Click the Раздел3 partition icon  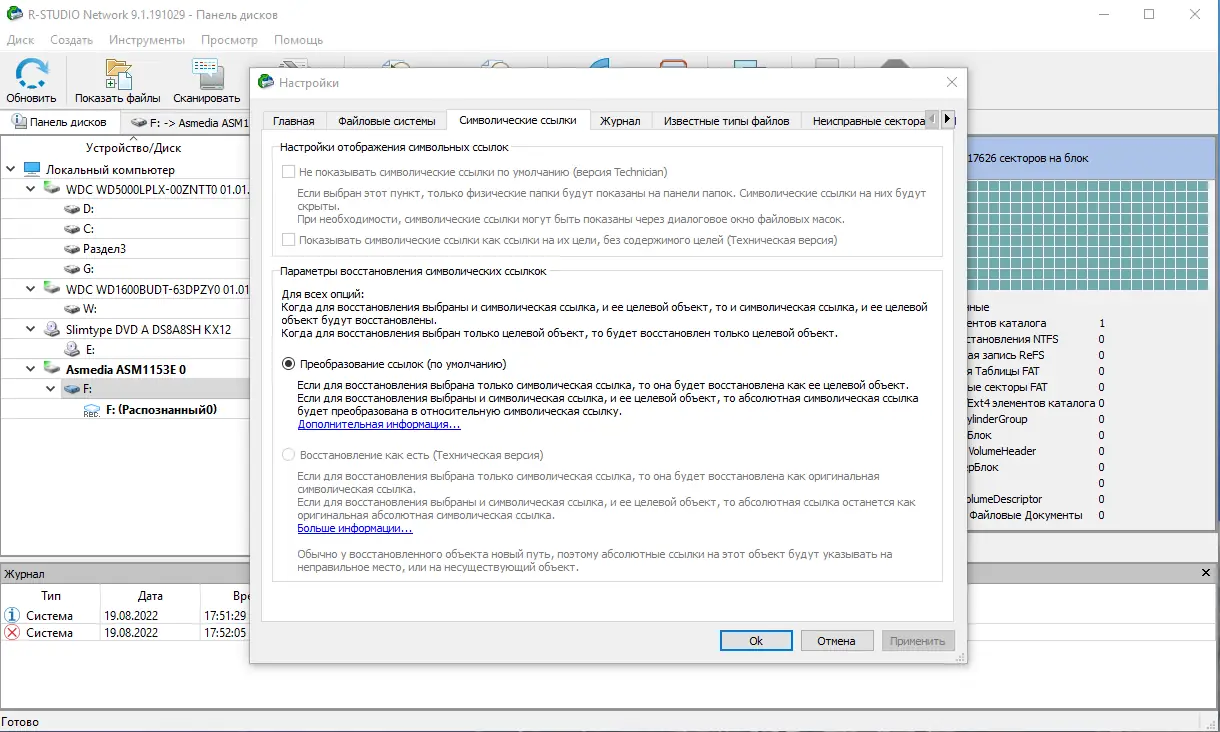(x=72, y=249)
